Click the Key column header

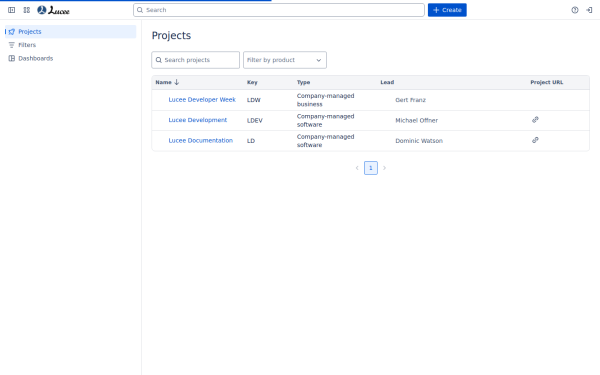252,82
